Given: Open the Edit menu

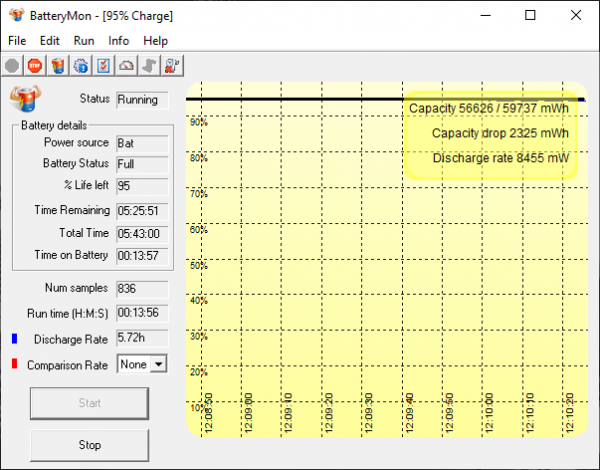Looking at the screenshot, I should click(50, 41).
